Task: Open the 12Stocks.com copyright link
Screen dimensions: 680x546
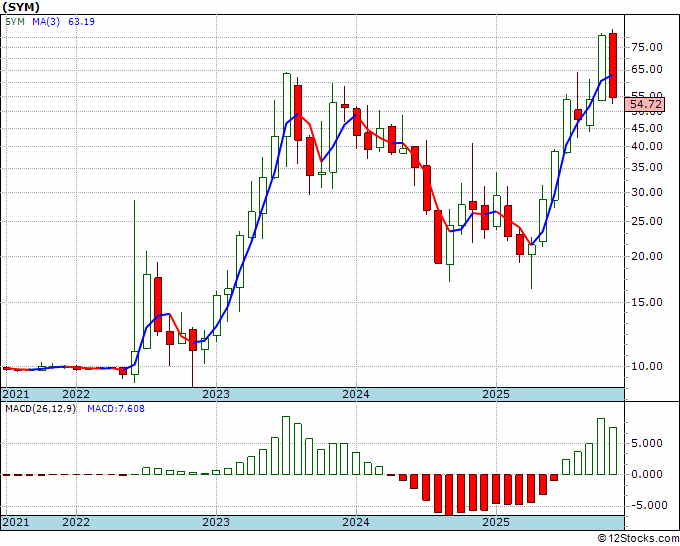Action: (x=638, y=538)
